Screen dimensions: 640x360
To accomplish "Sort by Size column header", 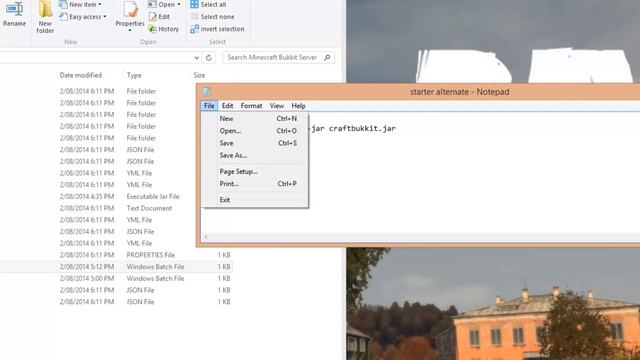I will click(x=199, y=75).
